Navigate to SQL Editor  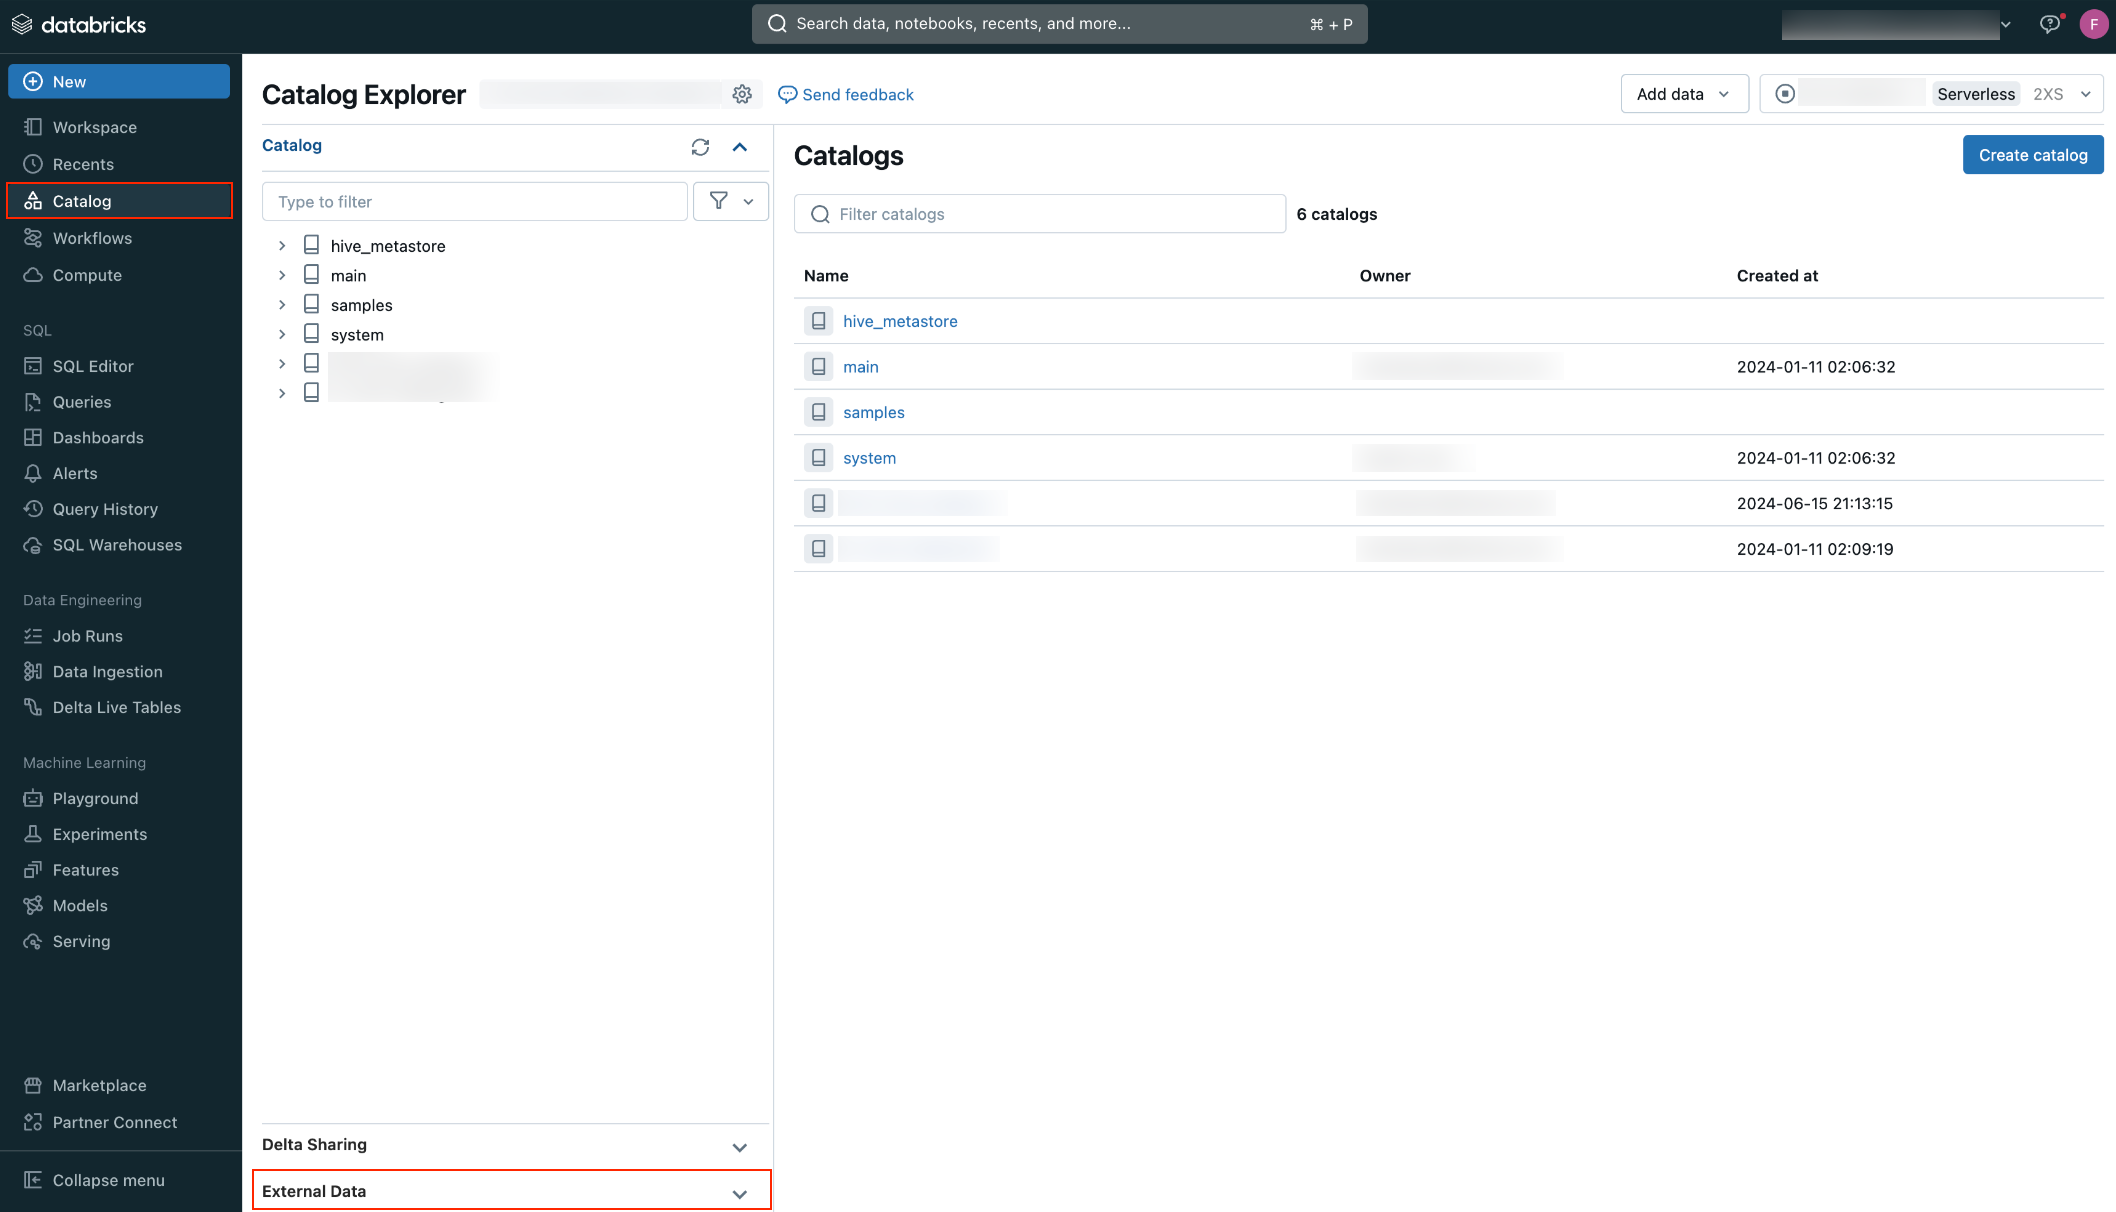(93, 365)
